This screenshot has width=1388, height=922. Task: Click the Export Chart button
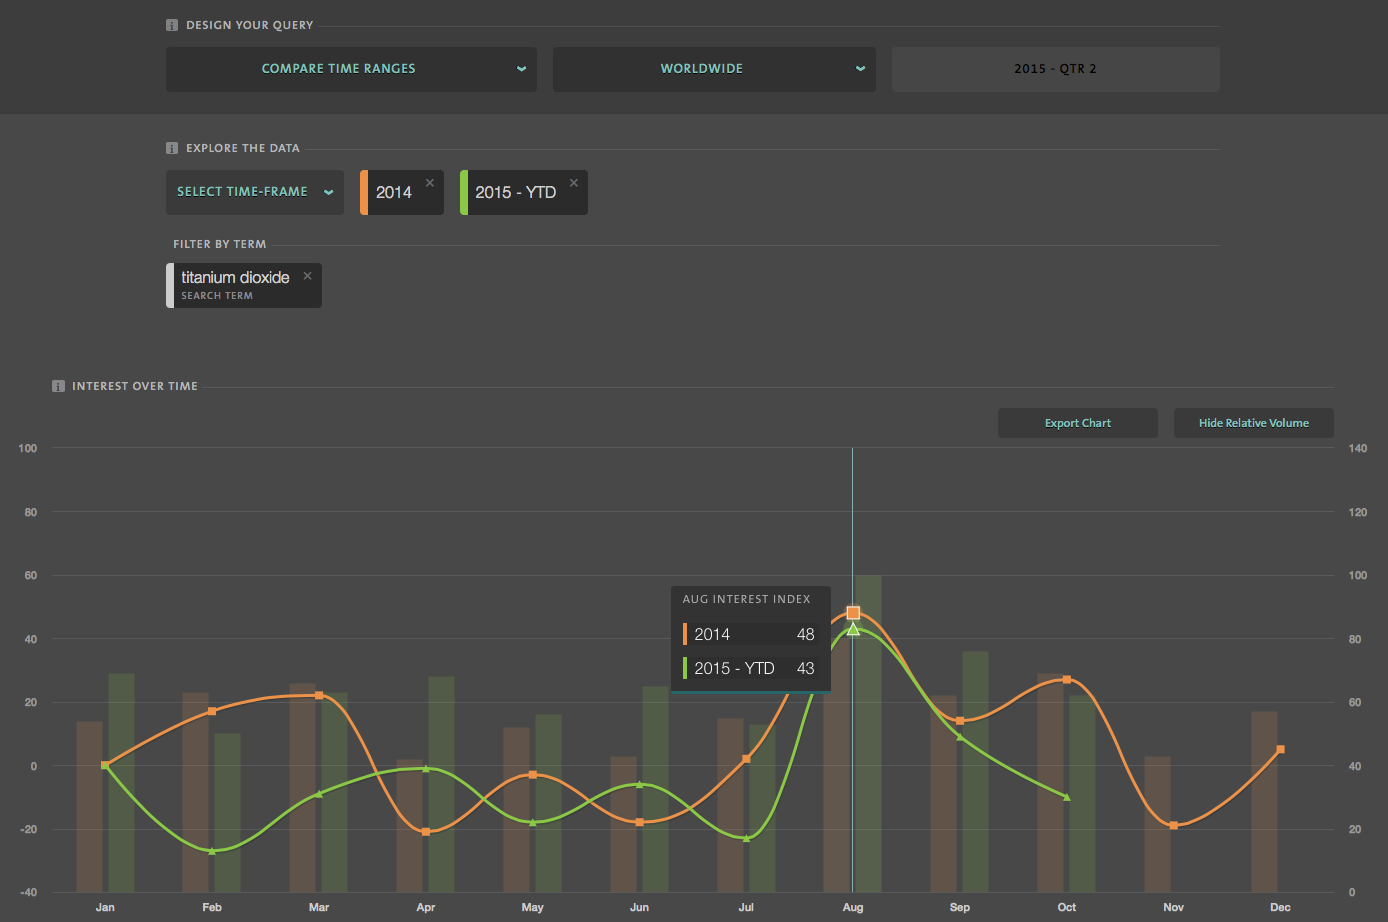click(1077, 423)
